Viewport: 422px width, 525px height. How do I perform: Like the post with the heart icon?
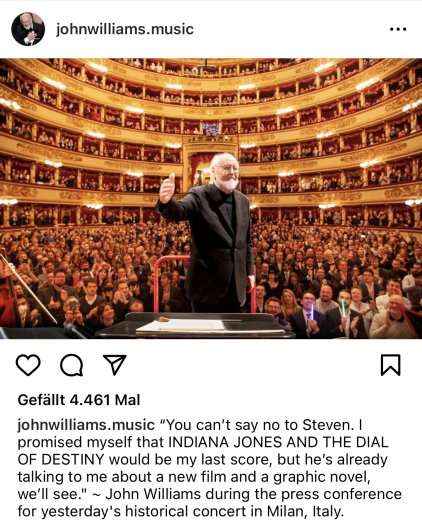pyautogui.click(x=28, y=365)
